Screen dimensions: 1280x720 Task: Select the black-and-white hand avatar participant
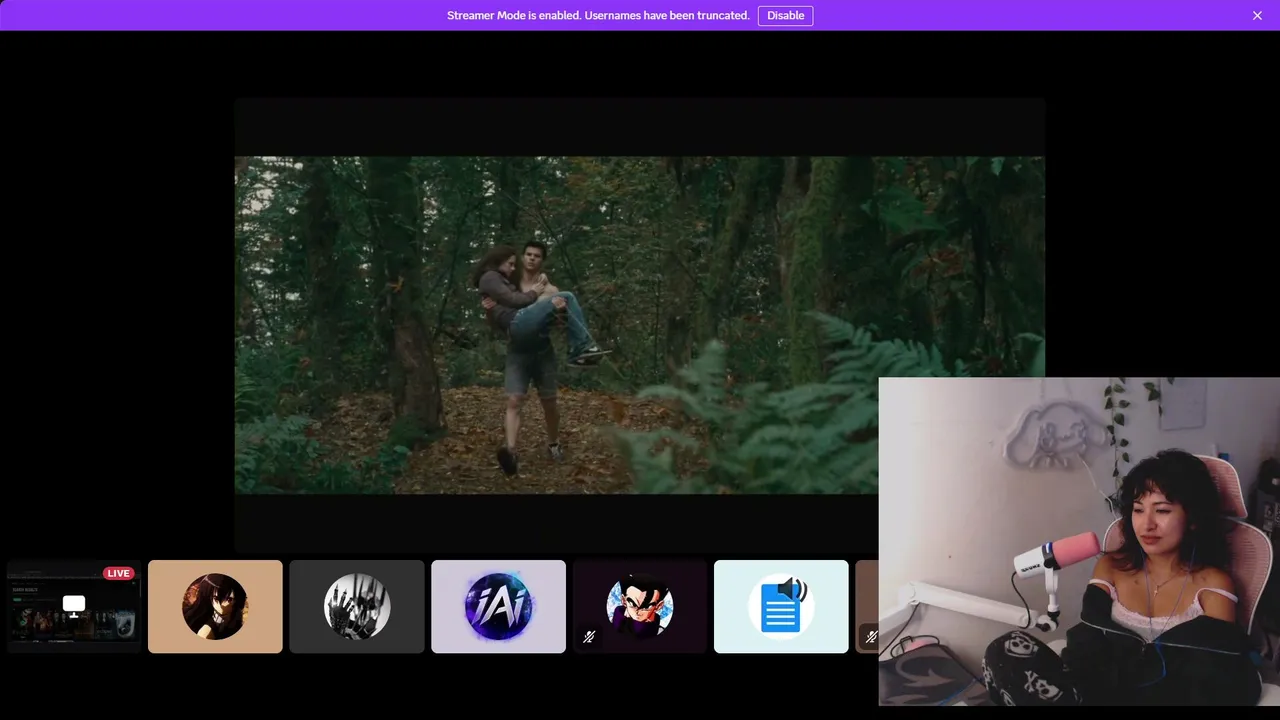click(x=357, y=606)
